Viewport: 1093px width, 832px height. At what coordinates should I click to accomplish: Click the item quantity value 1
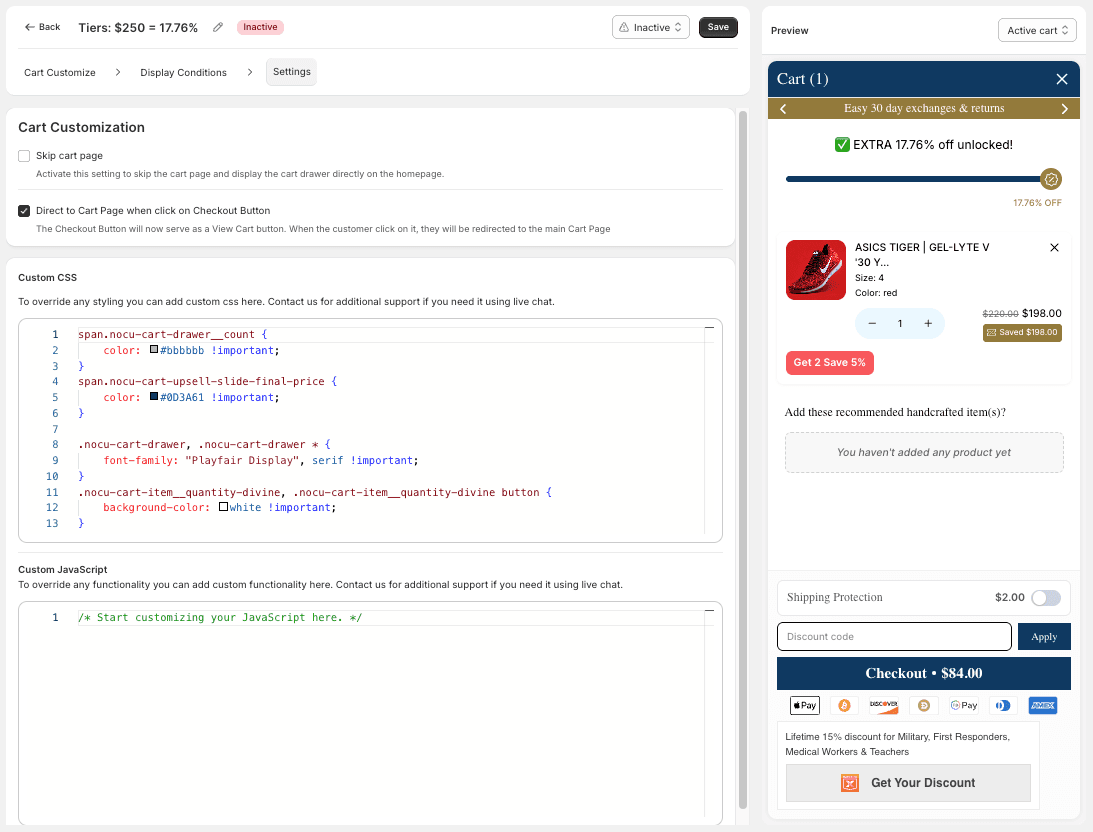coord(900,323)
